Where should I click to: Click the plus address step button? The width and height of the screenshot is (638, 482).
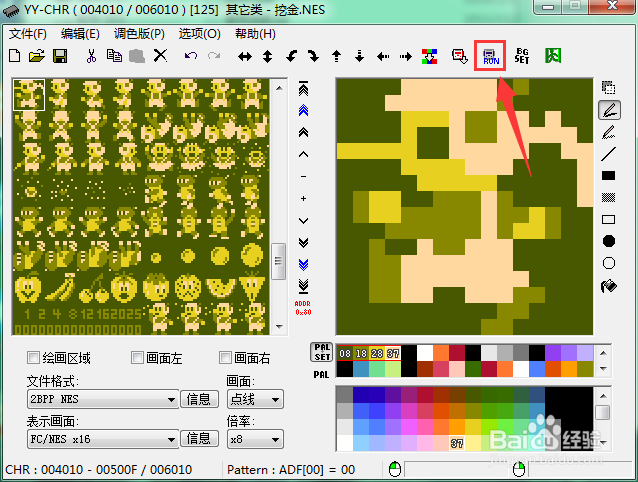[x=304, y=198]
